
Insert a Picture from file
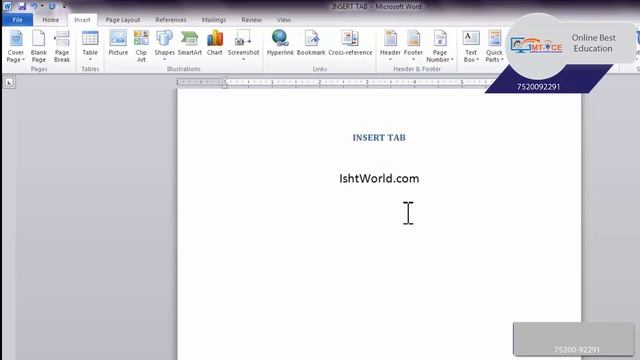click(118, 43)
